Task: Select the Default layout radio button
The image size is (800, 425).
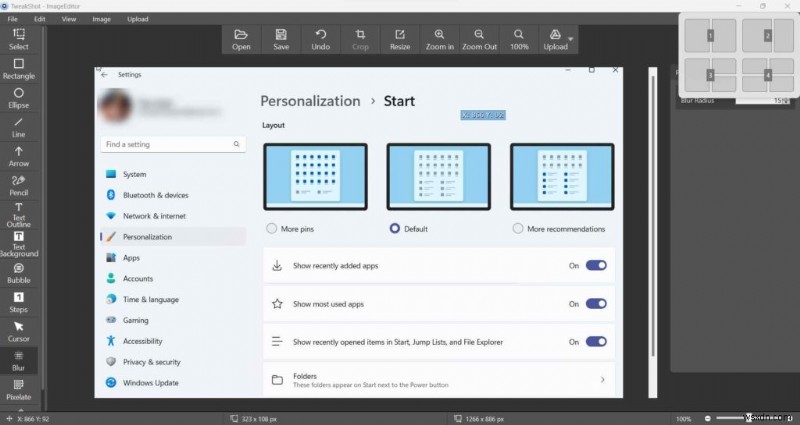Action: 394,228
